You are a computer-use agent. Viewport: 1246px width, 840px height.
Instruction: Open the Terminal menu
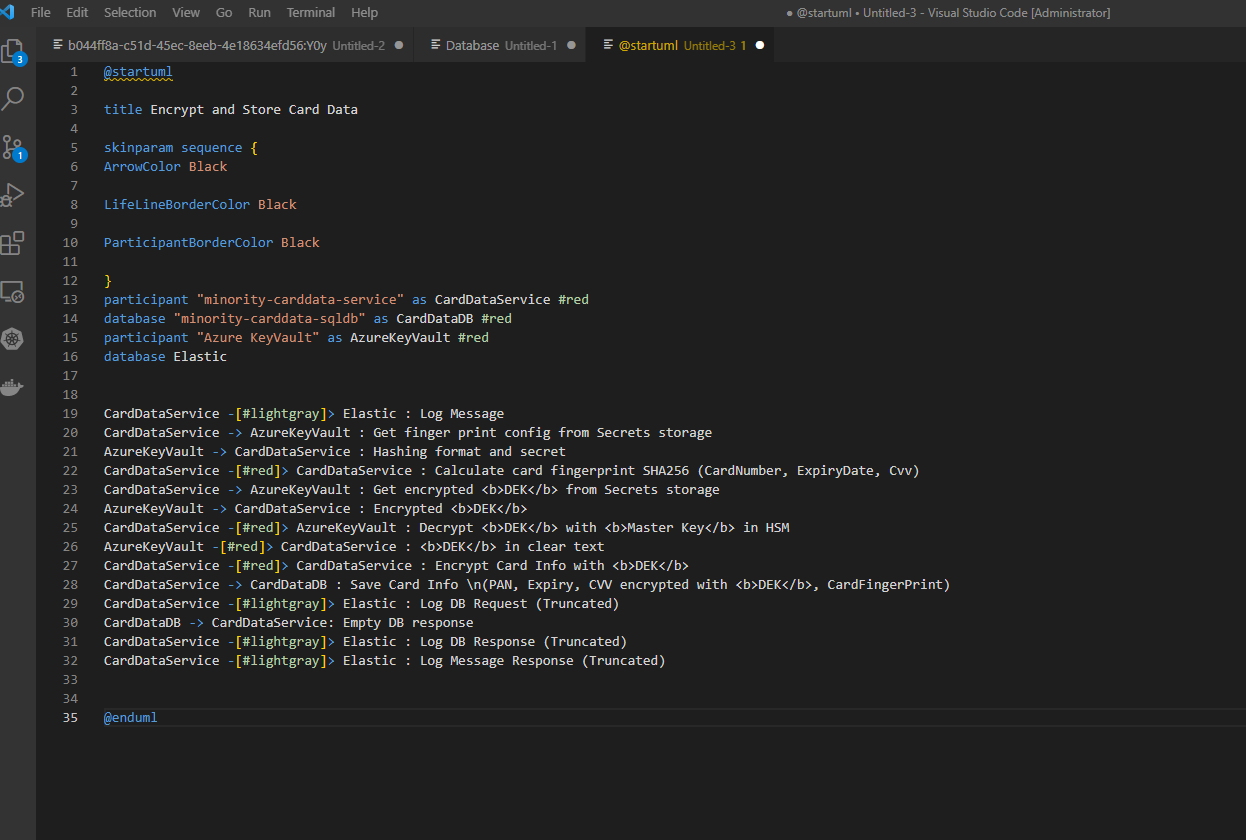[310, 13]
